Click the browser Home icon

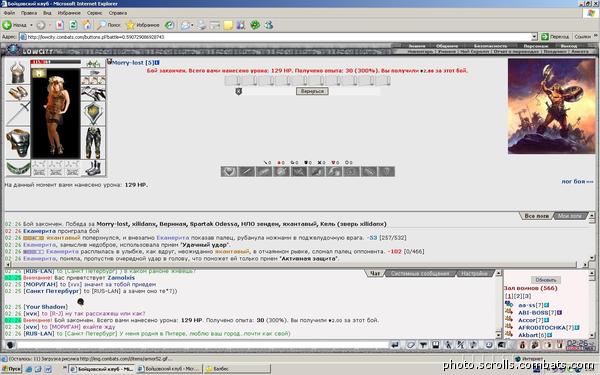click(x=87, y=25)
